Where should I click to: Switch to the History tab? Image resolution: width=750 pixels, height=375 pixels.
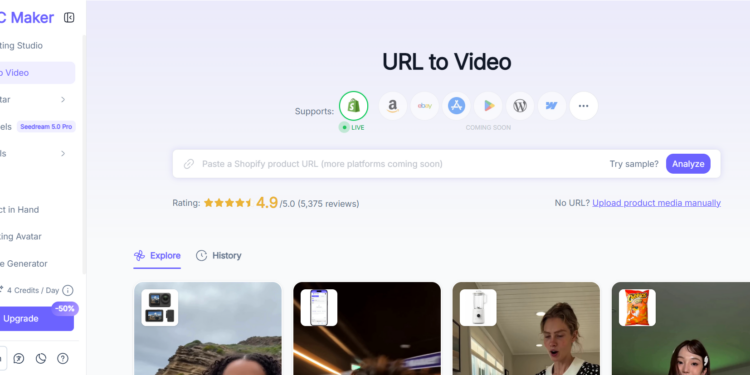pyautogui.click(x=219, y=256)
